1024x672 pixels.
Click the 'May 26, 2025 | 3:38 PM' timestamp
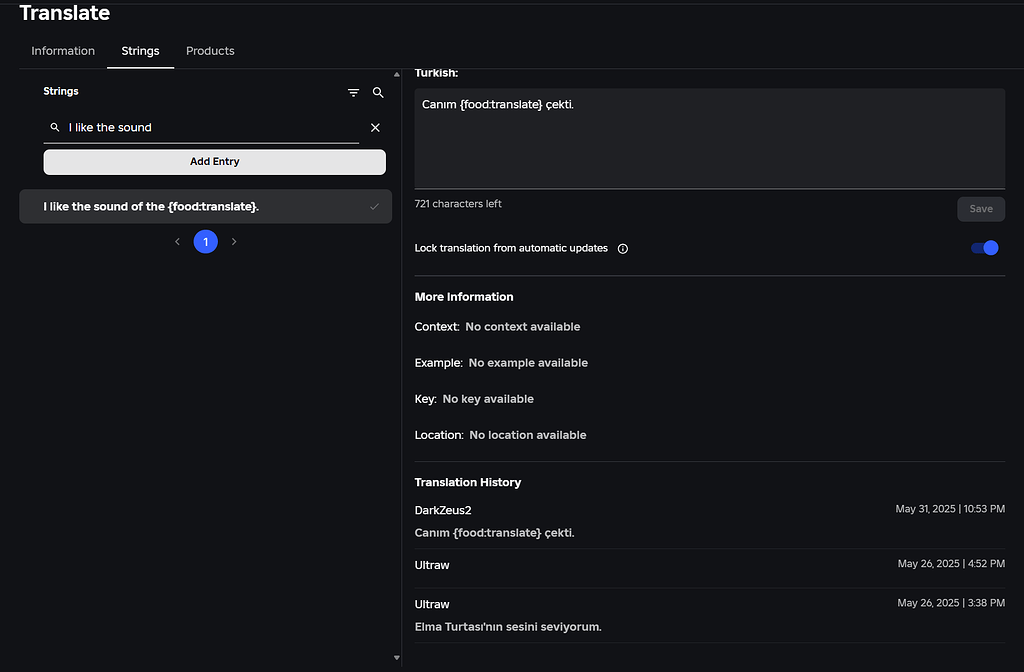pos(951,603)
